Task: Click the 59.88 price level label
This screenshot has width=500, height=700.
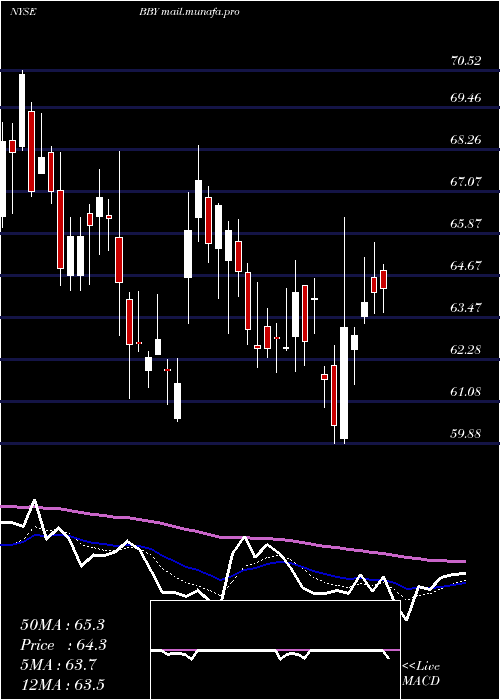Action: 466,433
